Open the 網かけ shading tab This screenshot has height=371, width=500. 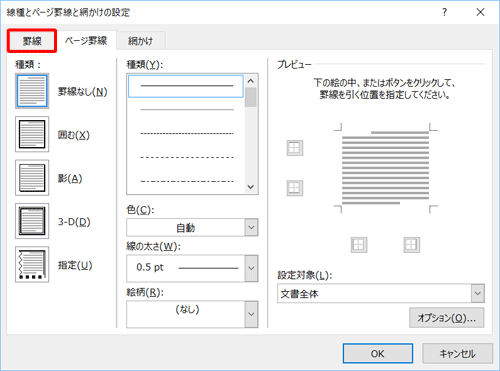pos(140,41)
